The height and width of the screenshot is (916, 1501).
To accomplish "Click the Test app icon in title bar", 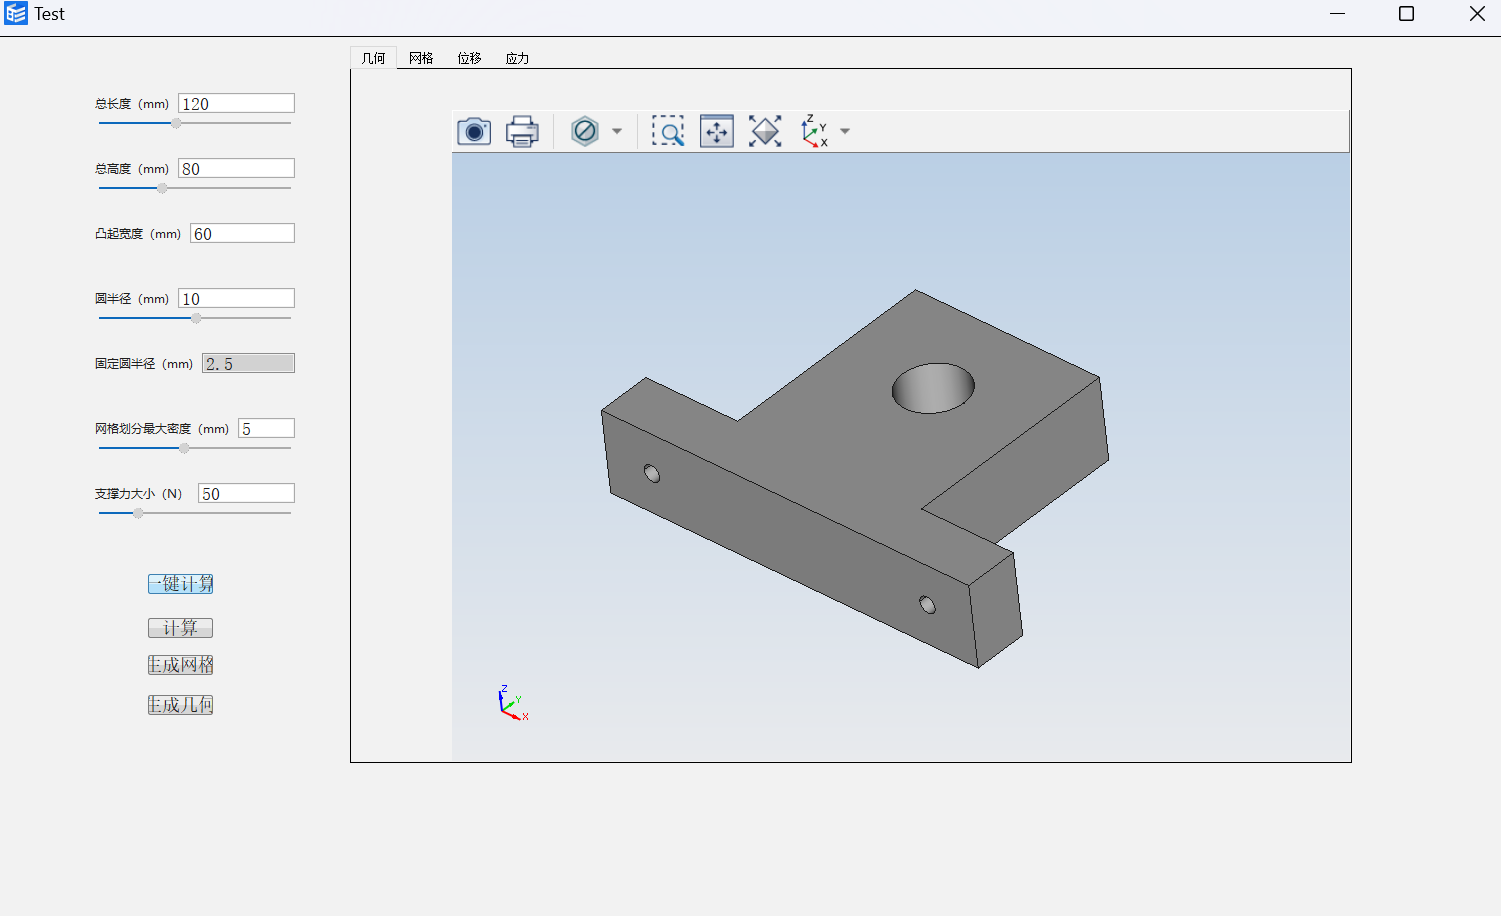I will (x=16, y=14).
